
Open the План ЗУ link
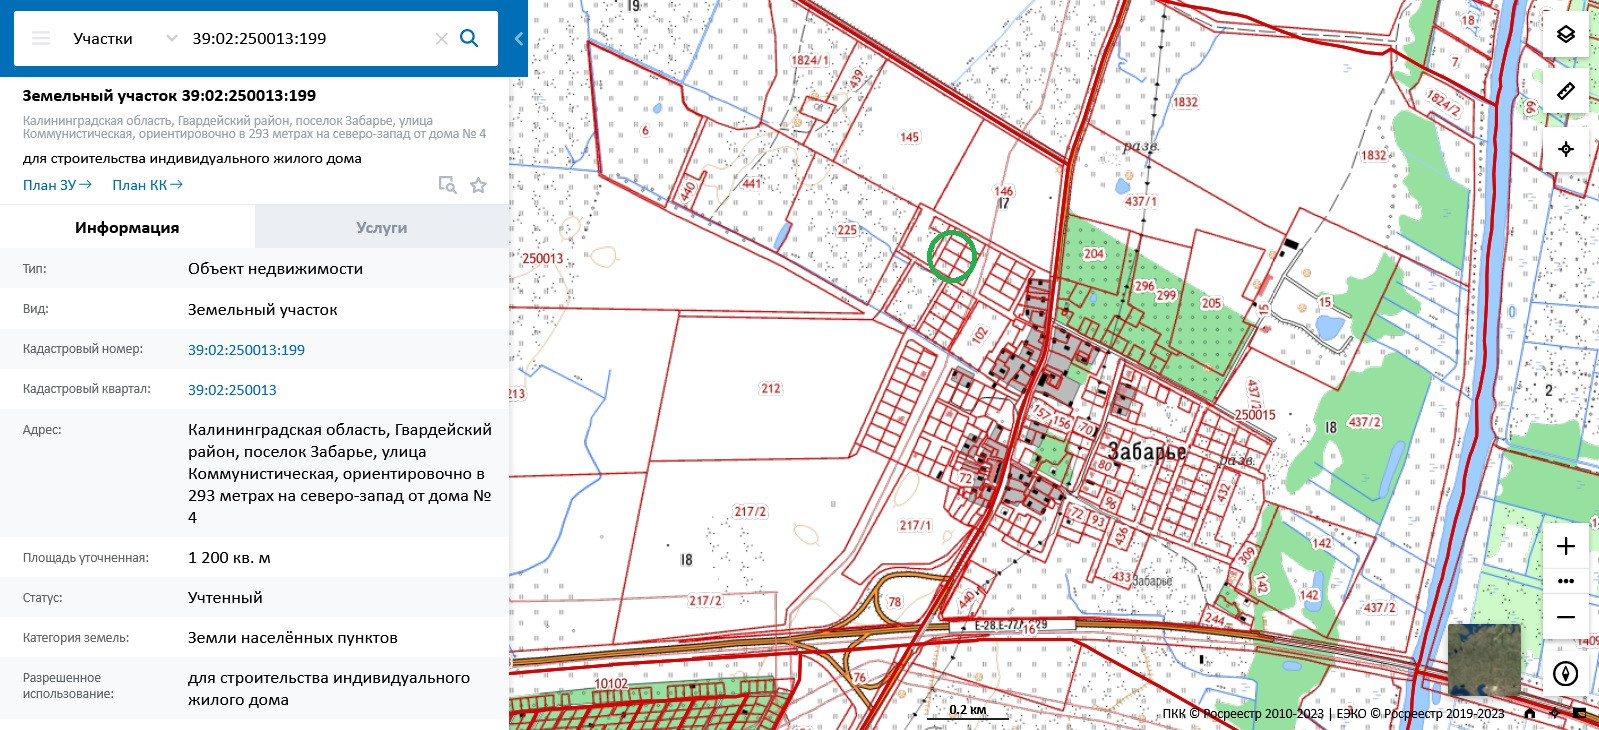click(57, 185)
